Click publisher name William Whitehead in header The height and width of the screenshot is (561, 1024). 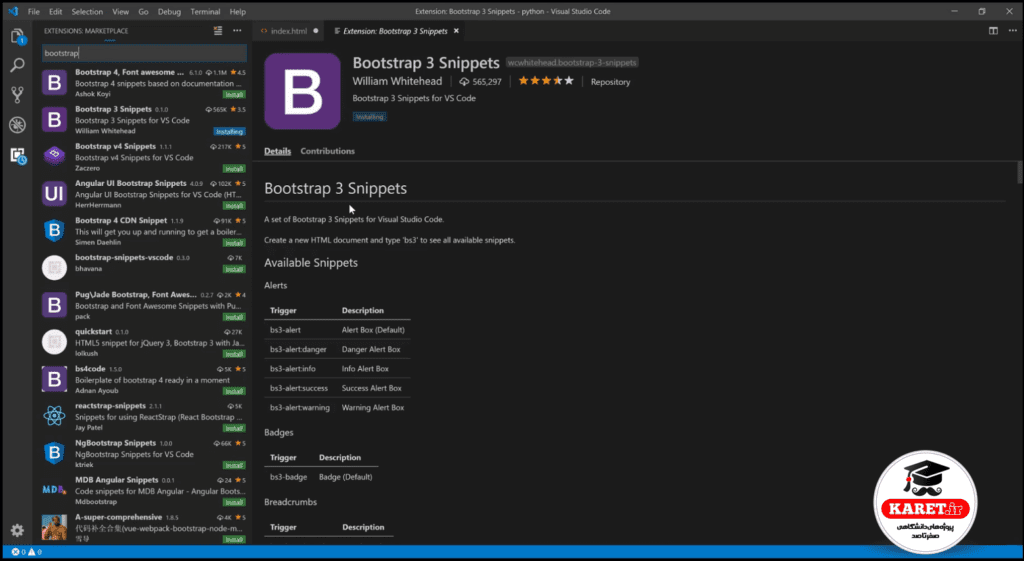[x=397, y=81]
